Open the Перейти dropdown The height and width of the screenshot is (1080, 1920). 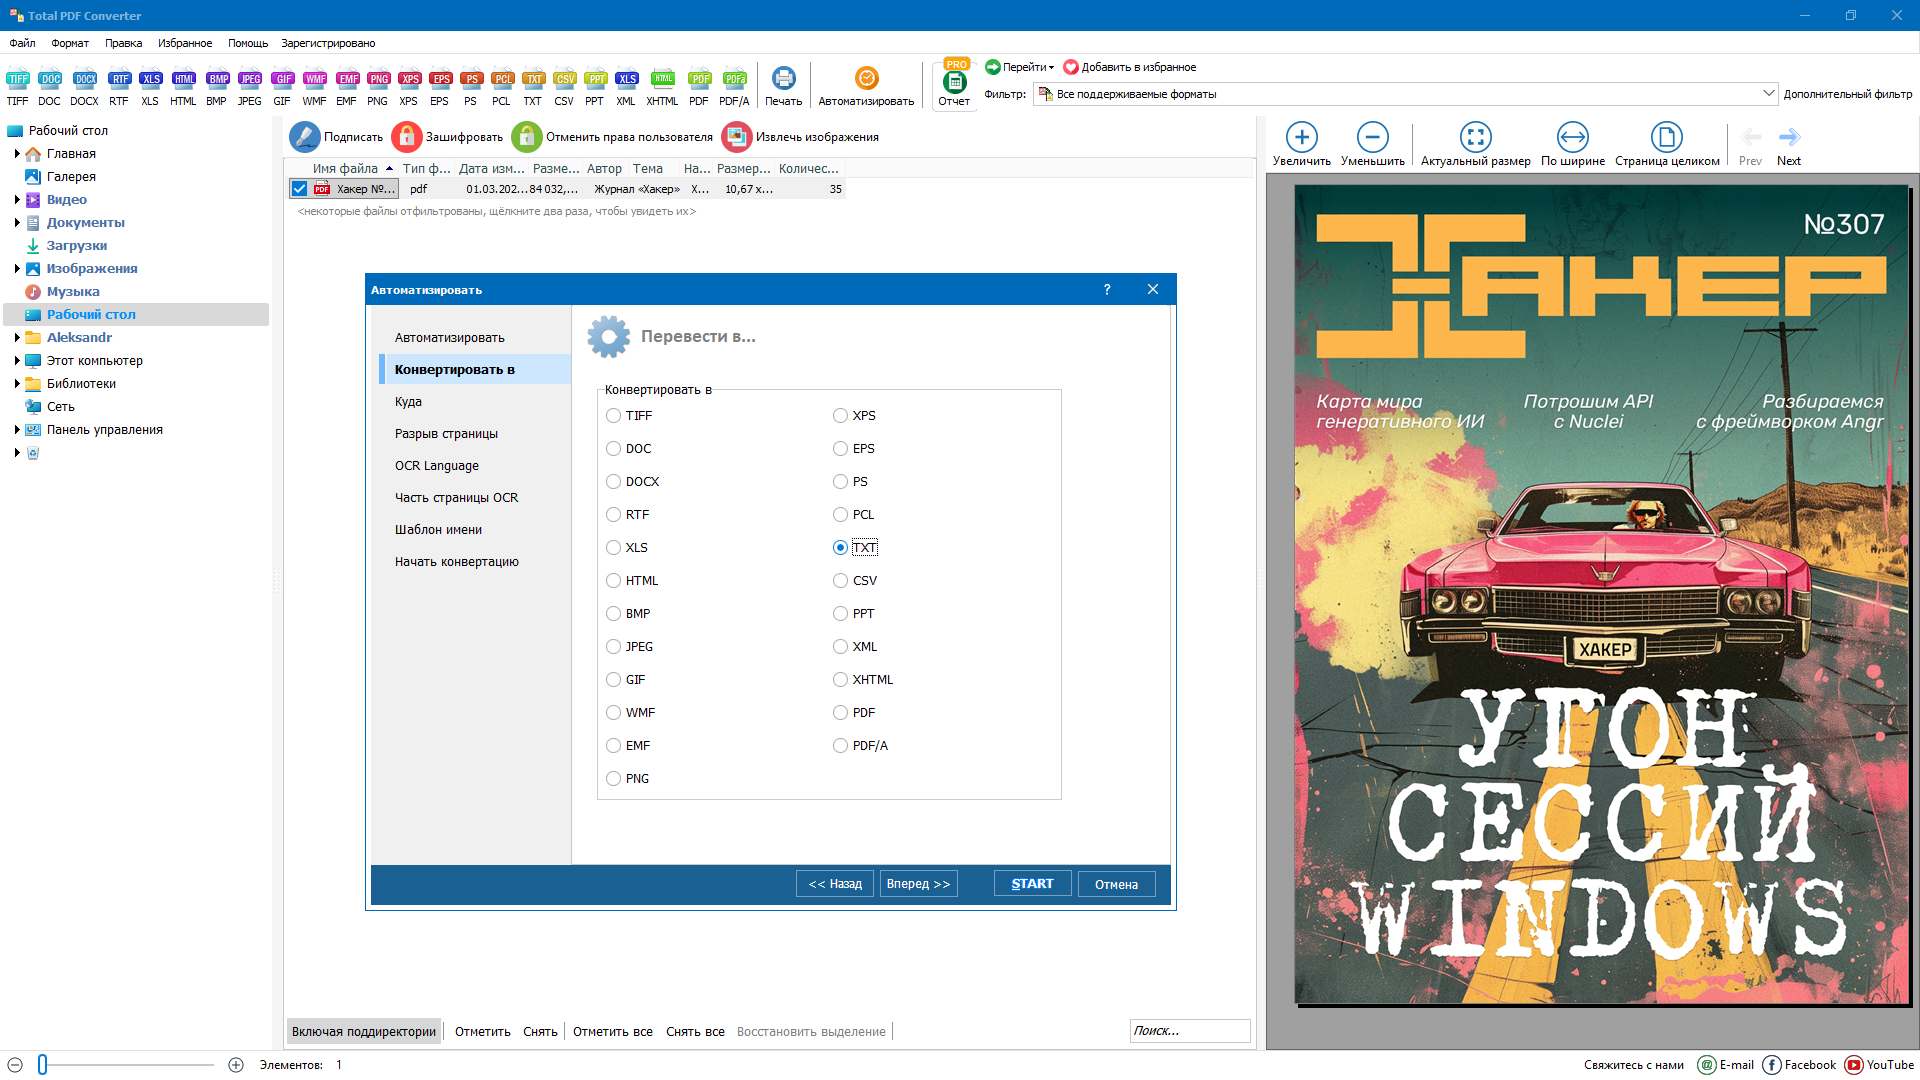click(x=1019, y=67)
